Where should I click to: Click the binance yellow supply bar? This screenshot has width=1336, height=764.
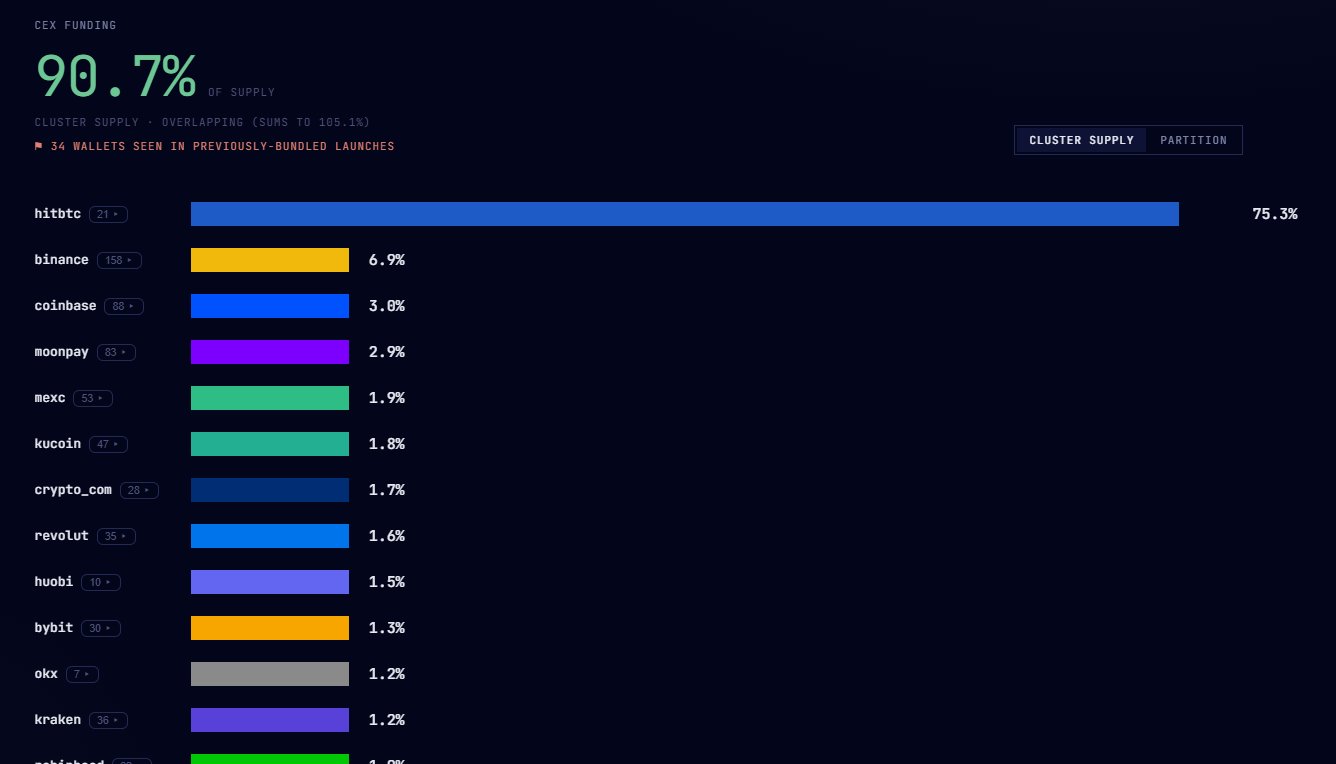pos(270,260)
